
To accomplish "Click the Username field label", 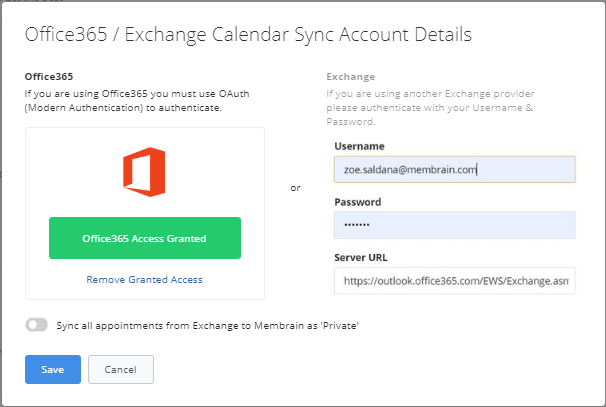I will (x=359, y=146).
